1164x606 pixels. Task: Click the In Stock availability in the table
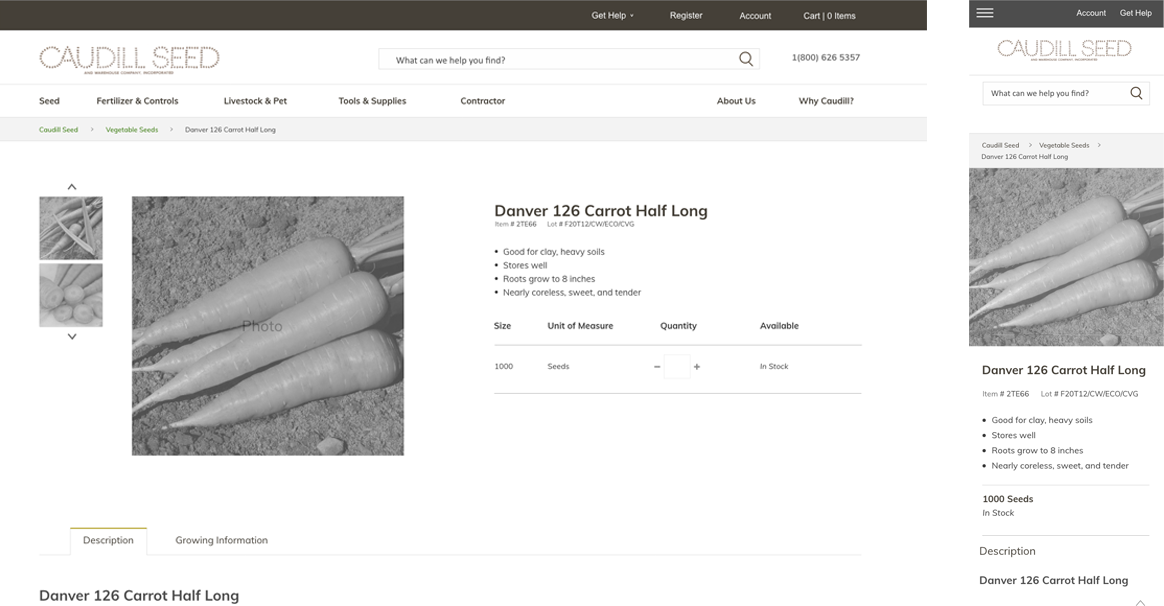[774, 367]
